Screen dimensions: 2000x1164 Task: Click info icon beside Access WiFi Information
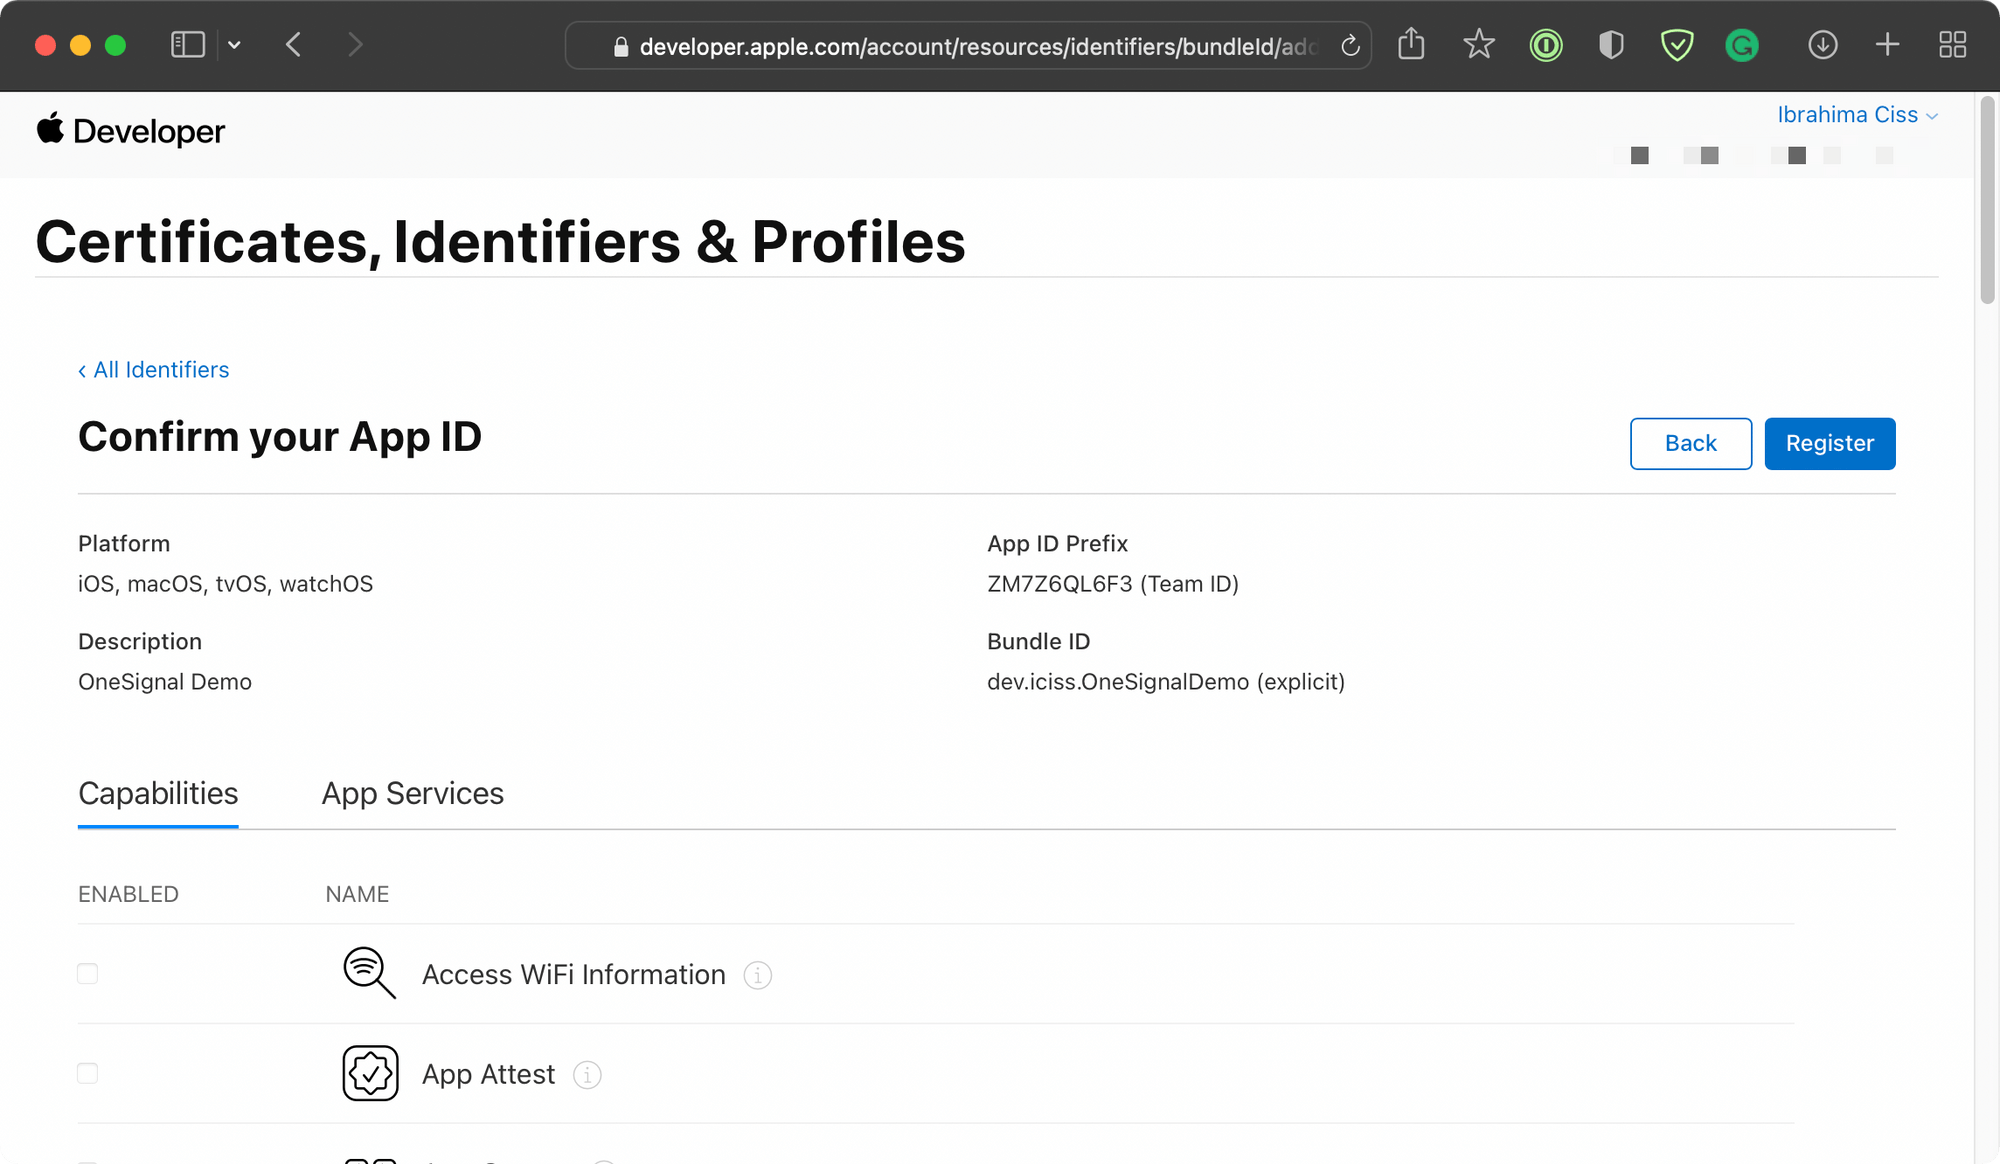[758, 975]
